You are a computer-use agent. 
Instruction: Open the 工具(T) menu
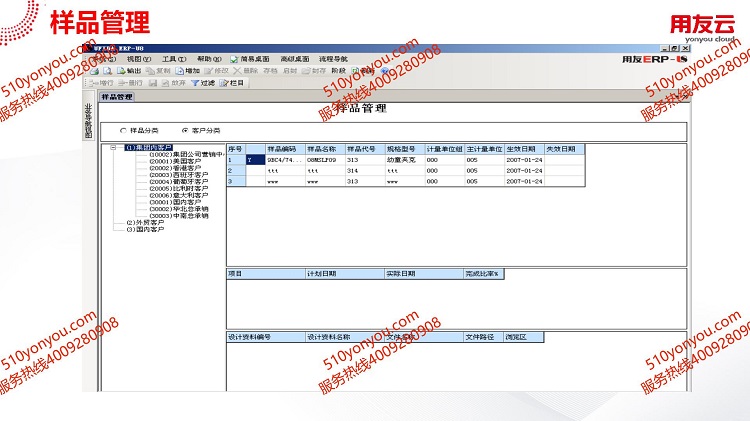(173, 59)
